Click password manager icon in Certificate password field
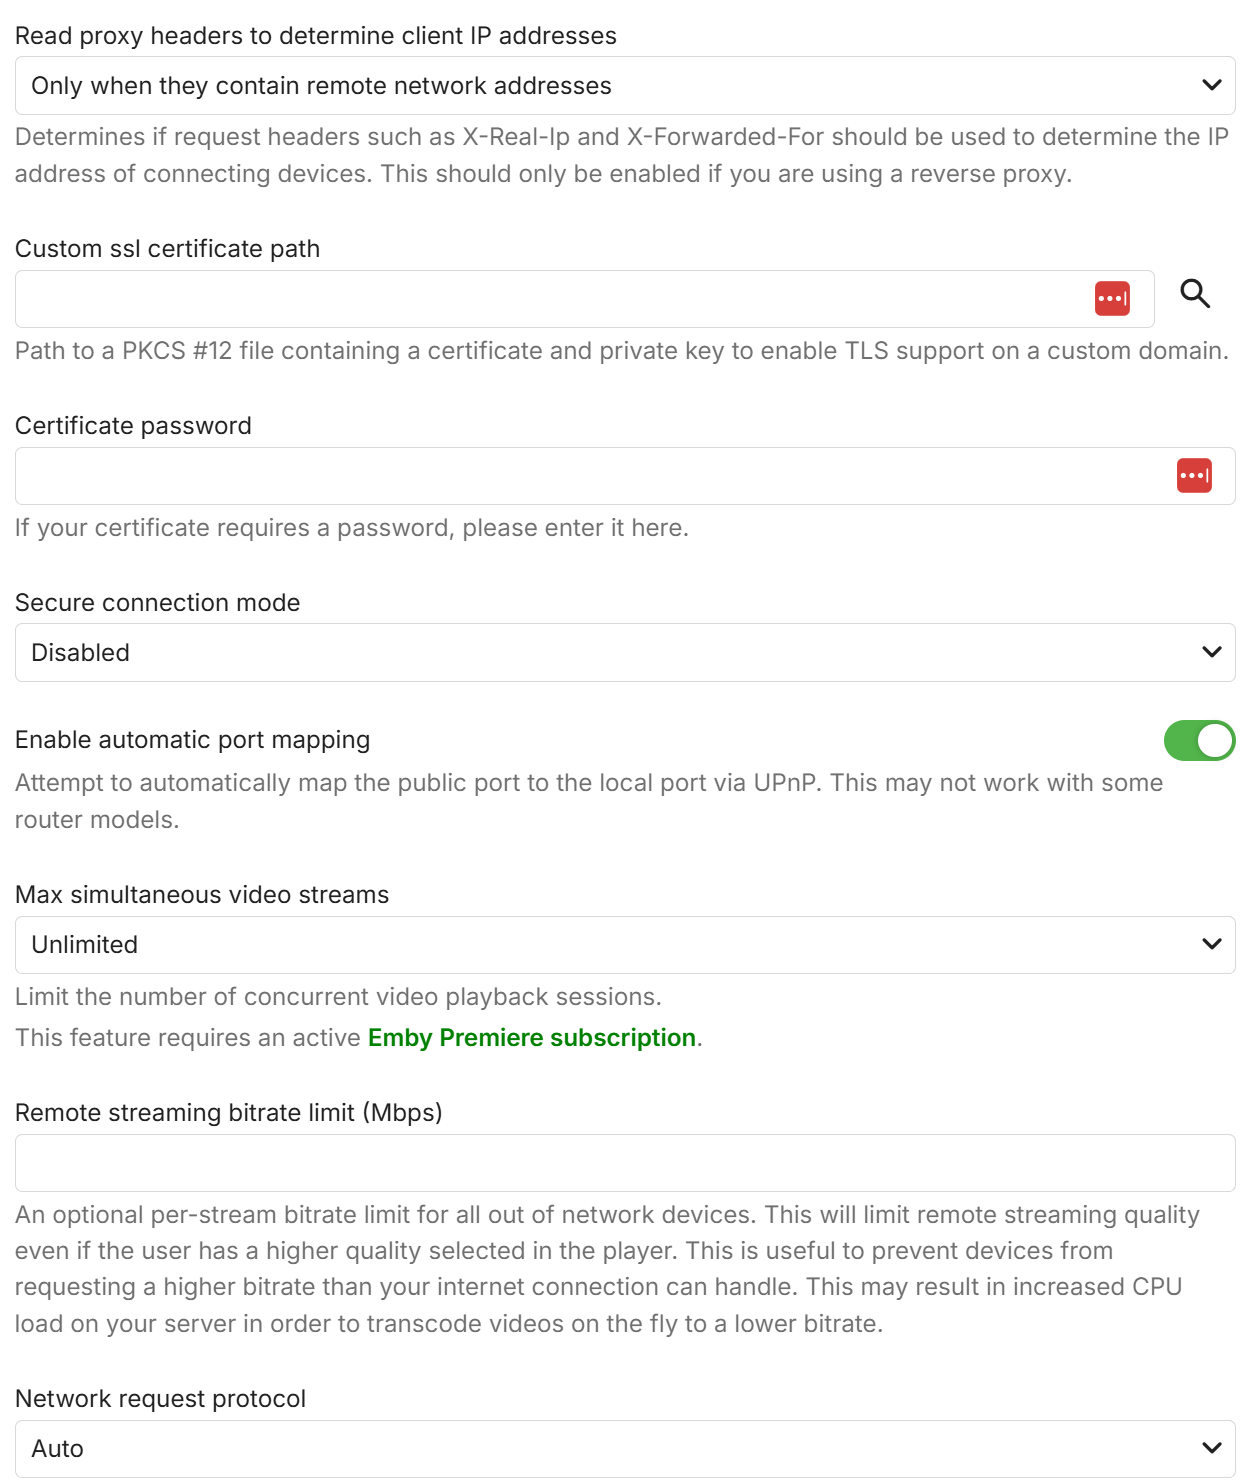The image size is (1248, 1480). (x=1194, y=476)
